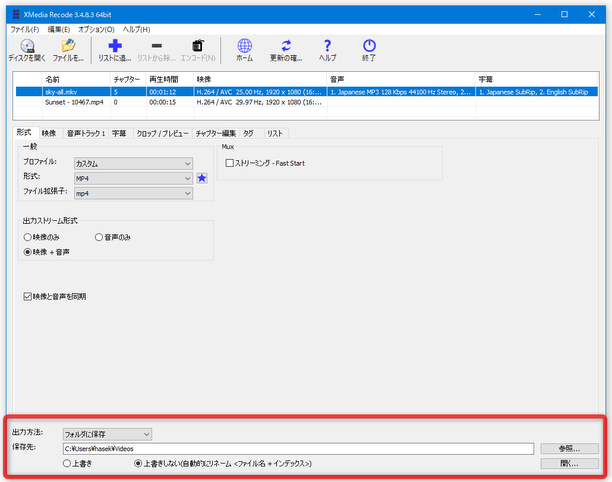Expand the ファイル拡張子 dropdown showing mp4
612x482 pixels.
click(133, 193)
